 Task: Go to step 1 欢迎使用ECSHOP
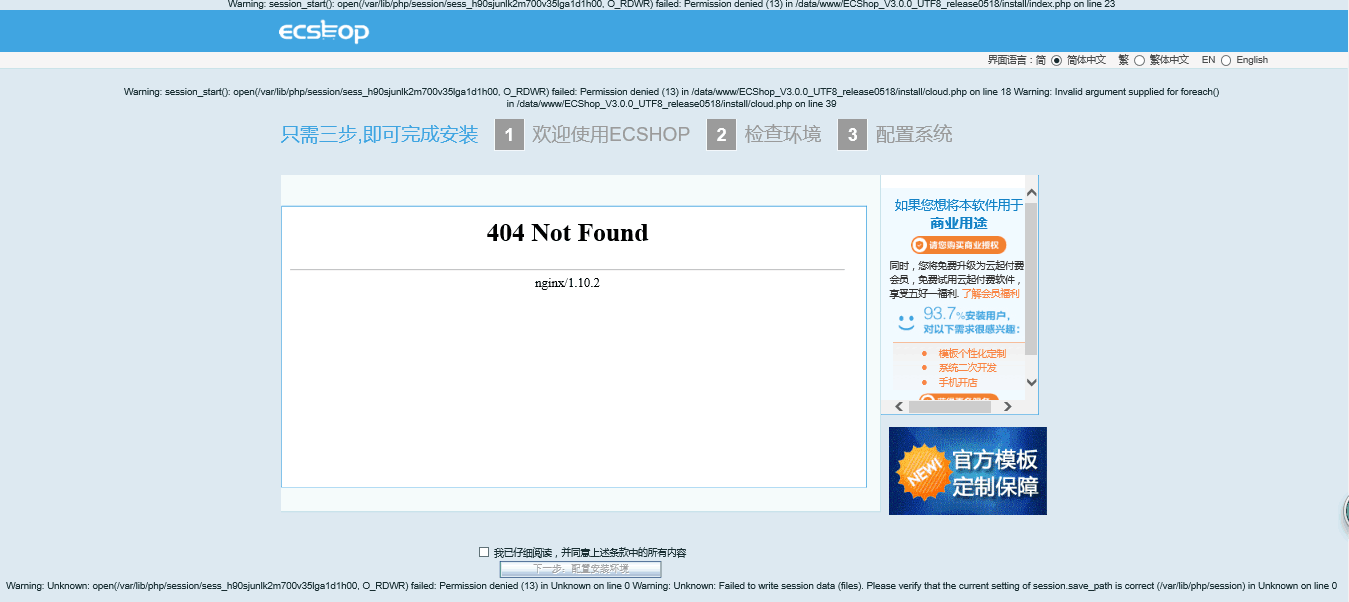[592, 135]
